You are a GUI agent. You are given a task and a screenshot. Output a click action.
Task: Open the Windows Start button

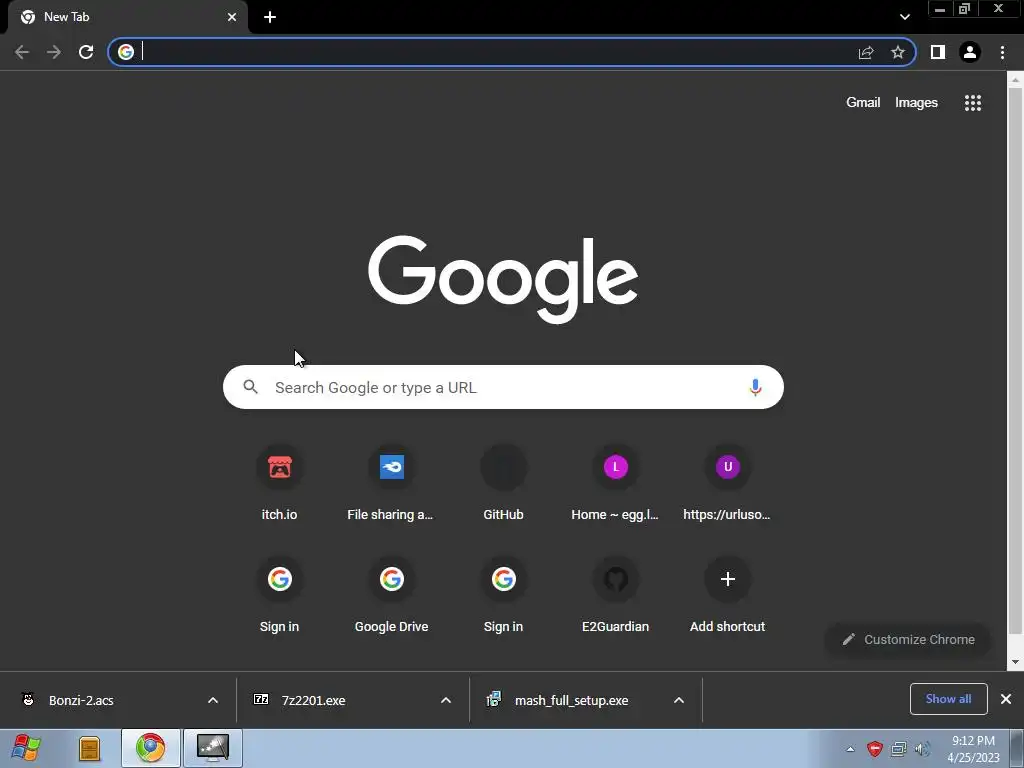26,748
